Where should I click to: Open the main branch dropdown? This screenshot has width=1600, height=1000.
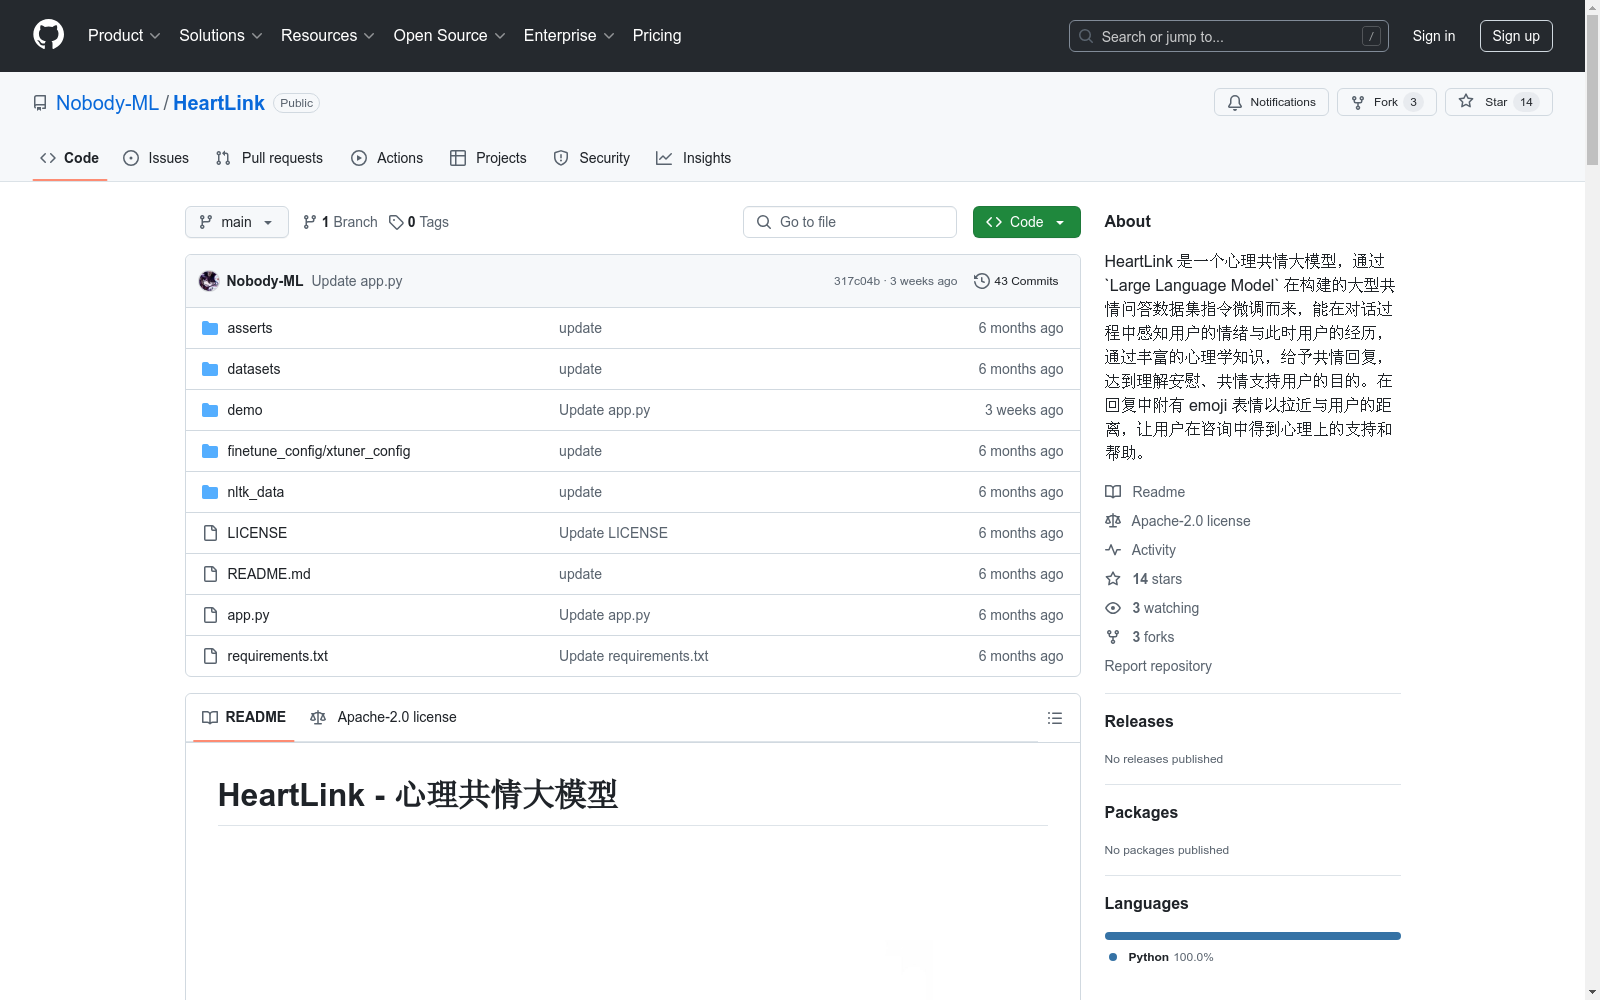pyautogui.click(x=236, y=221)
